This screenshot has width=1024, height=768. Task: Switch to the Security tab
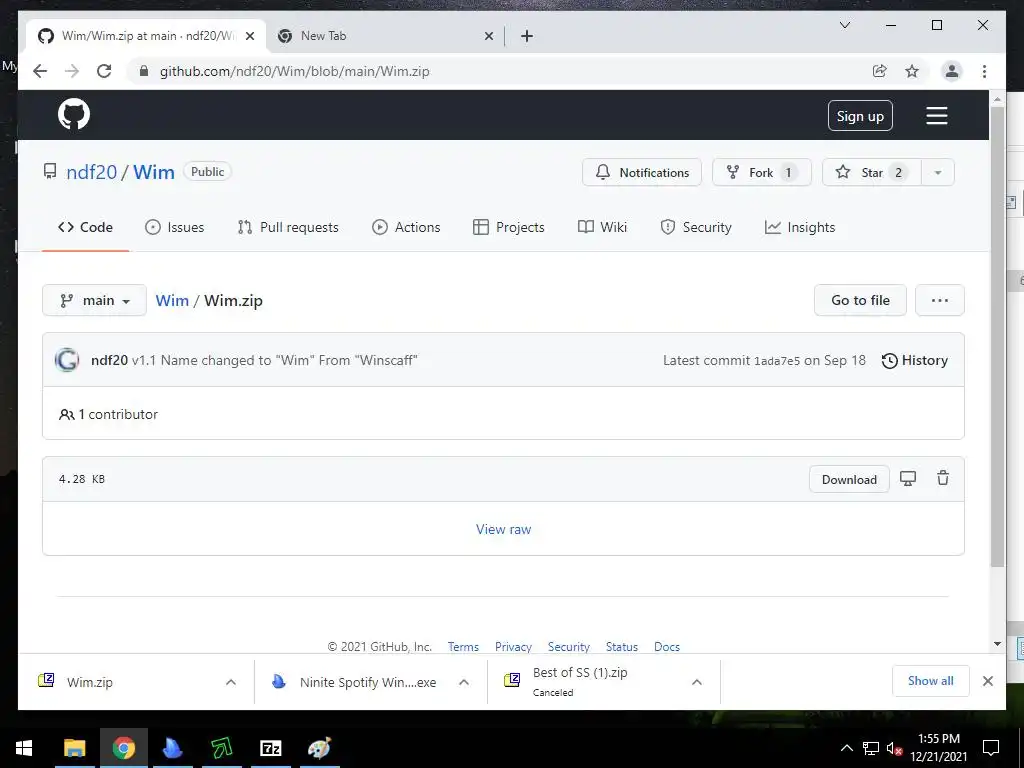(696, 227)
